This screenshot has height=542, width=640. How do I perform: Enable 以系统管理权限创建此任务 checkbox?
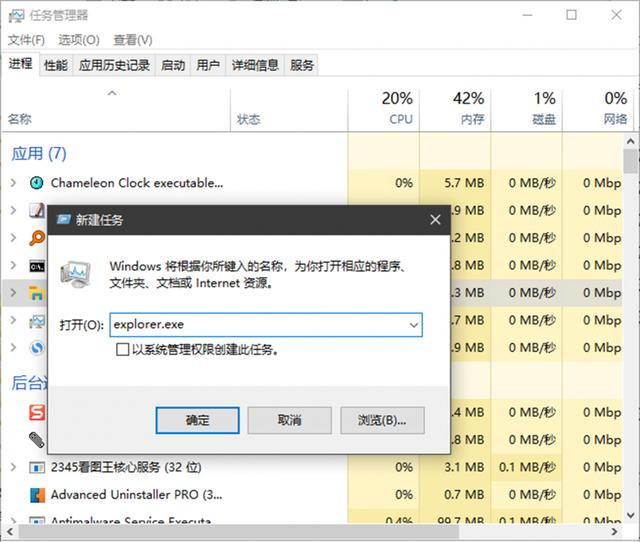tap(122, 350)
